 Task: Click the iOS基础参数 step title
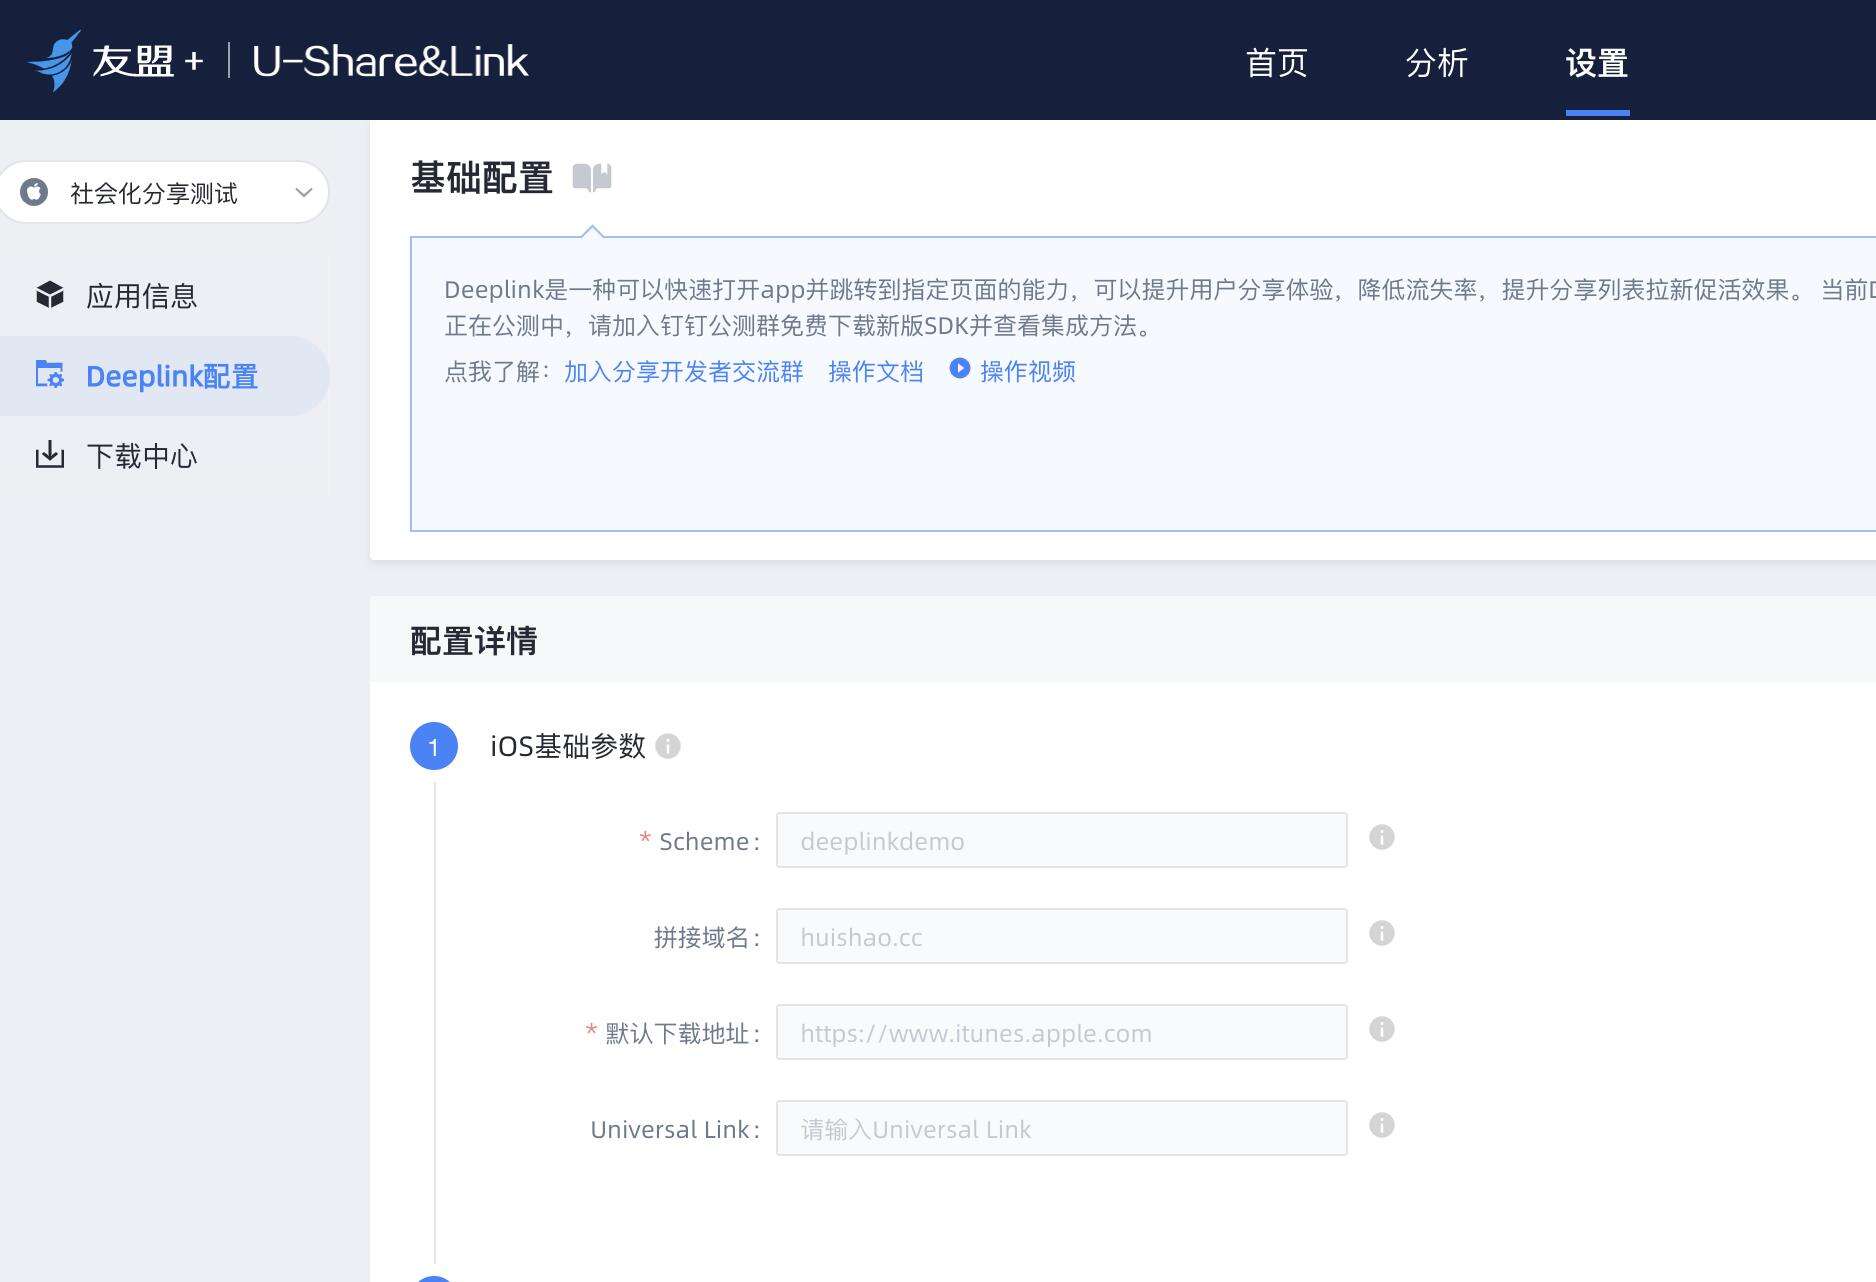[x=568, y=746]
